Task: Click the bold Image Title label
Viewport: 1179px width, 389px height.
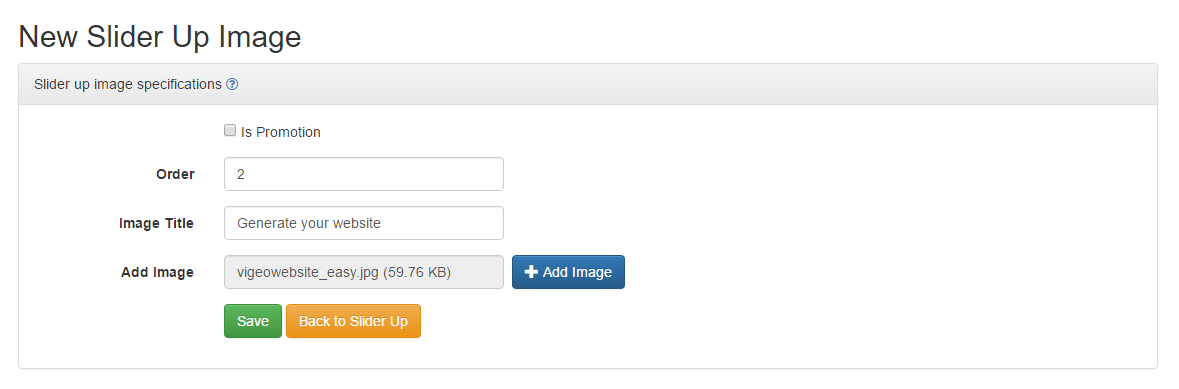Action: pos(156,223)
